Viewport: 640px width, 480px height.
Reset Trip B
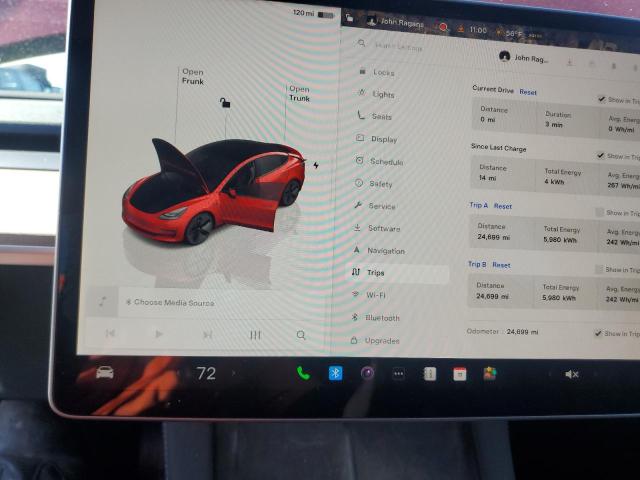click(x=501, y=265)
